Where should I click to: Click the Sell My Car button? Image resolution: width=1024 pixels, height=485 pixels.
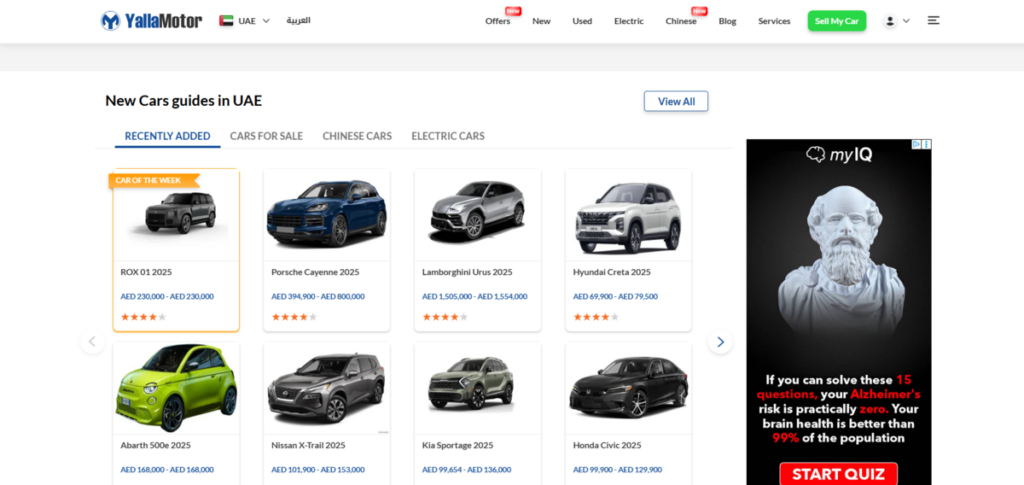click(837, 21)
